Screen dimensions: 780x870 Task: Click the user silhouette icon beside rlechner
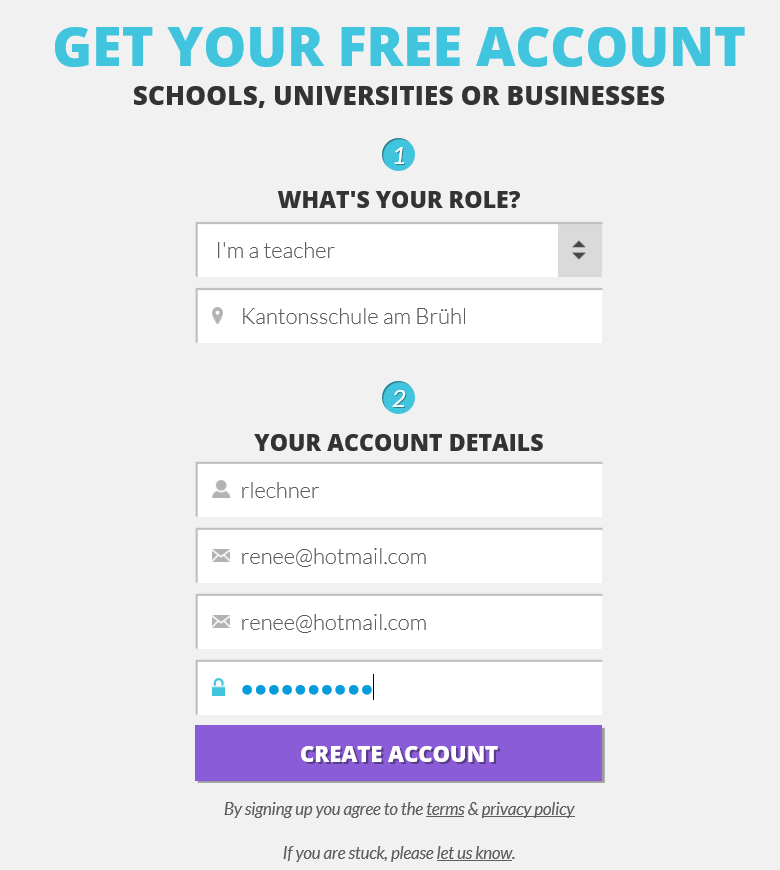221,490
